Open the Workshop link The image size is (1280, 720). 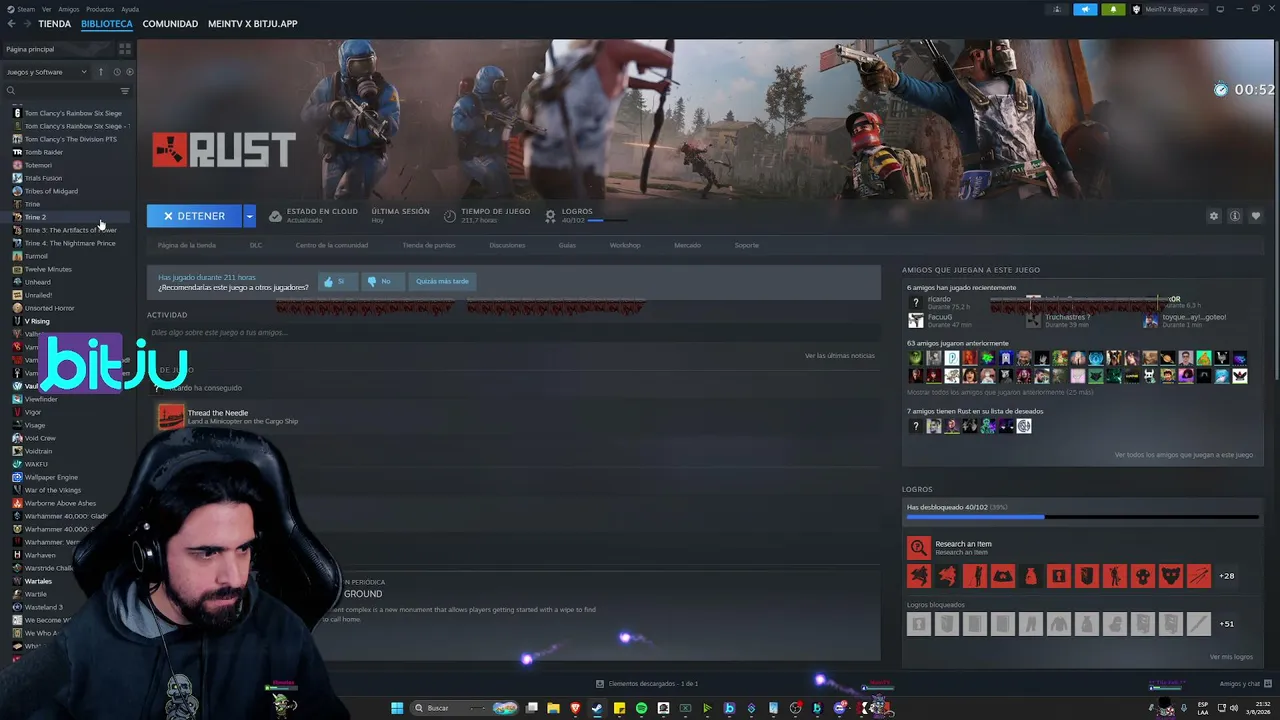pos(625,245)
